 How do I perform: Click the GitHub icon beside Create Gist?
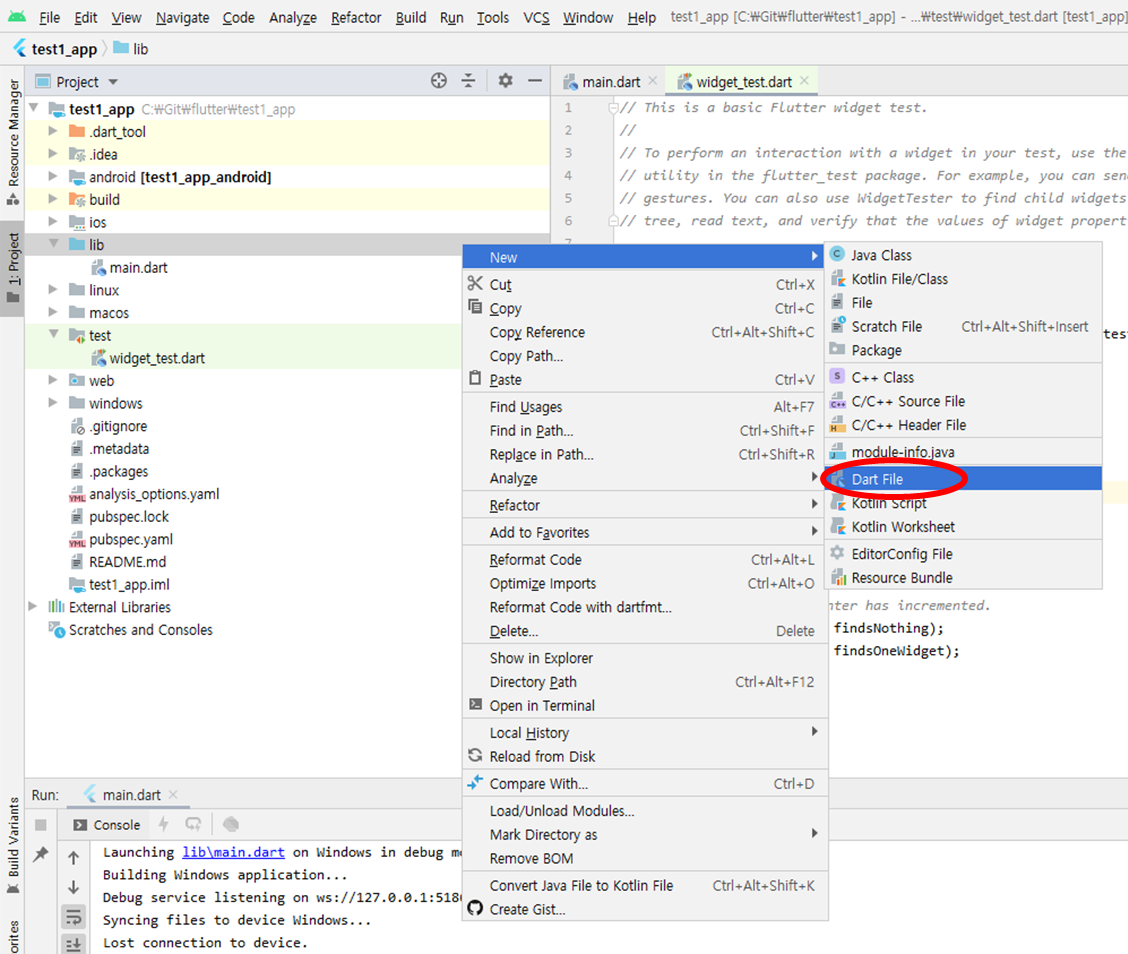tap(475, 909)
